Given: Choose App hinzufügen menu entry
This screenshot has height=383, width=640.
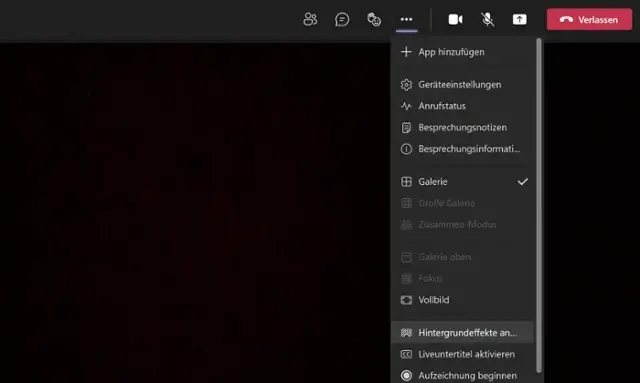Looking at the screenshot, I should tap(462, 52).
